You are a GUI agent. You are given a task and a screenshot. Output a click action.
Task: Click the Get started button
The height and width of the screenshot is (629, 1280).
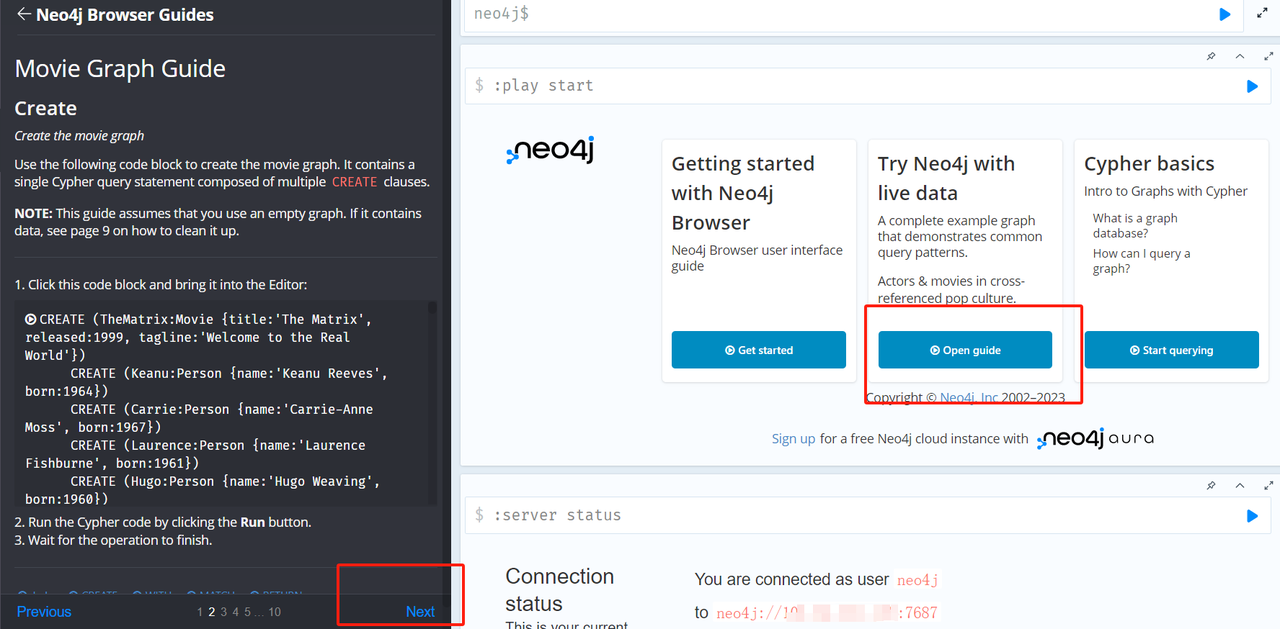[x=758, y=350]
